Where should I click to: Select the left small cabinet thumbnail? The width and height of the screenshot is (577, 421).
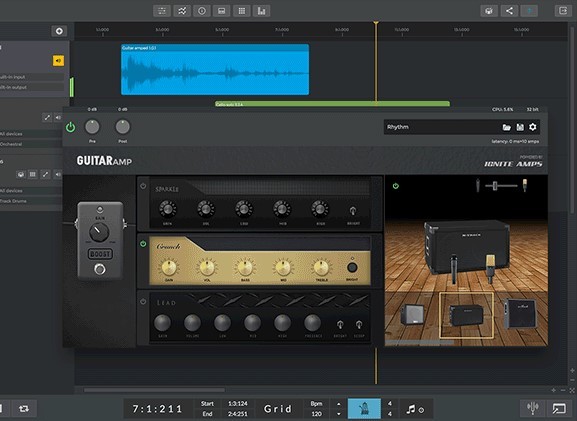(x=412, y=315)
